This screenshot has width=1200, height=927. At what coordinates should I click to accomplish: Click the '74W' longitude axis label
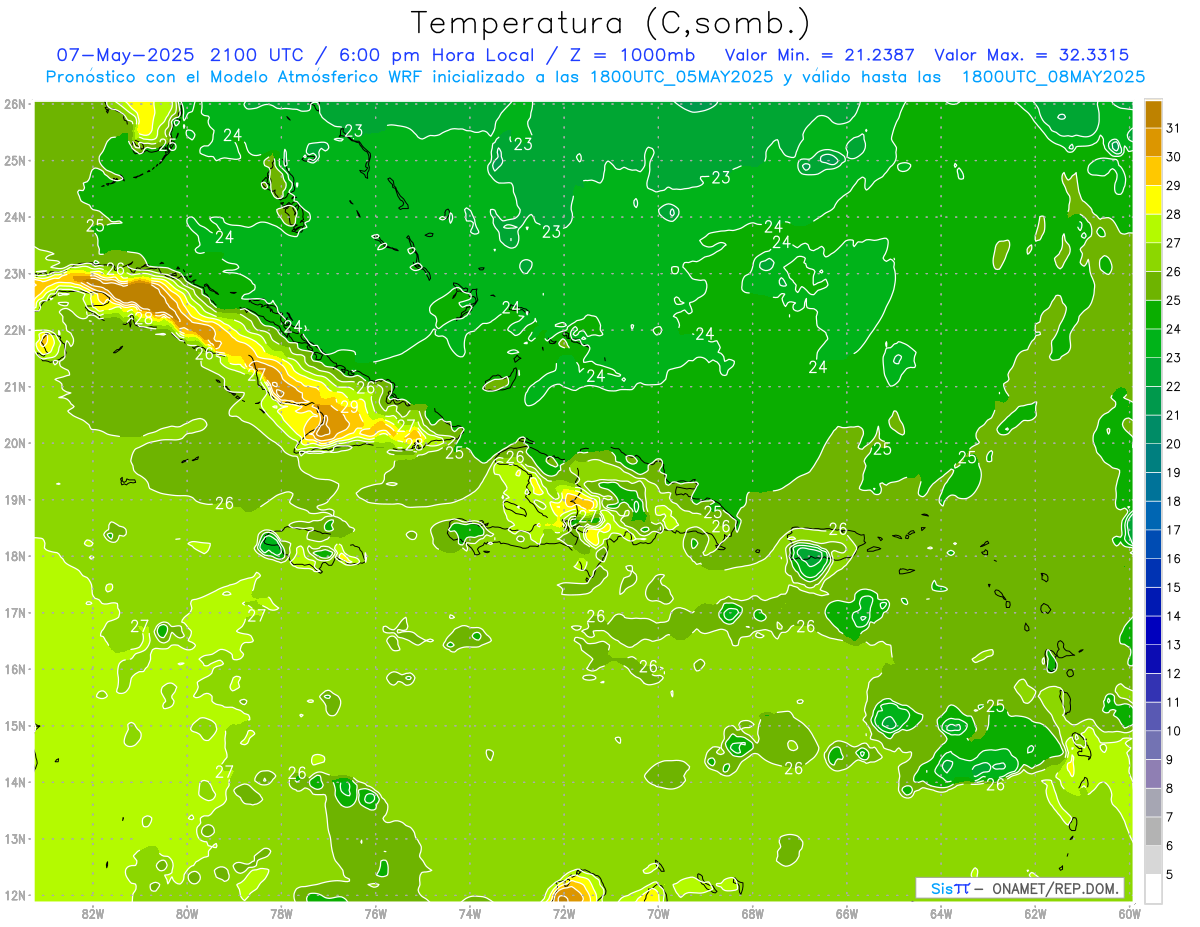470,912
